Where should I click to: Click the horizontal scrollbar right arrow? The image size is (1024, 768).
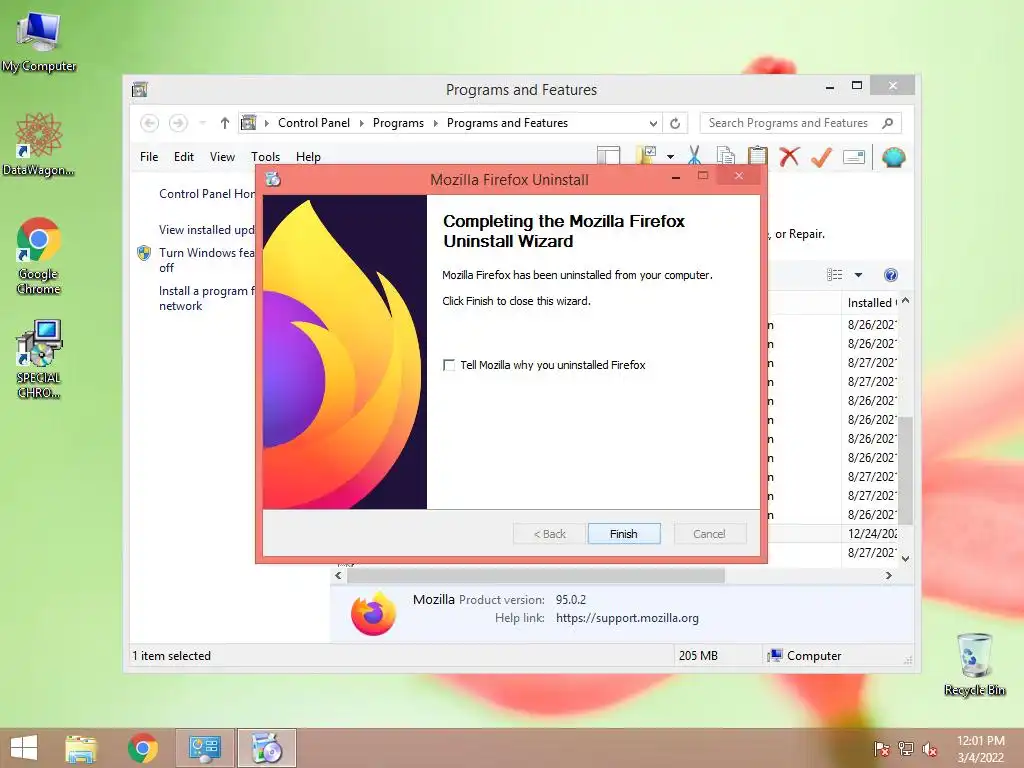888,575
